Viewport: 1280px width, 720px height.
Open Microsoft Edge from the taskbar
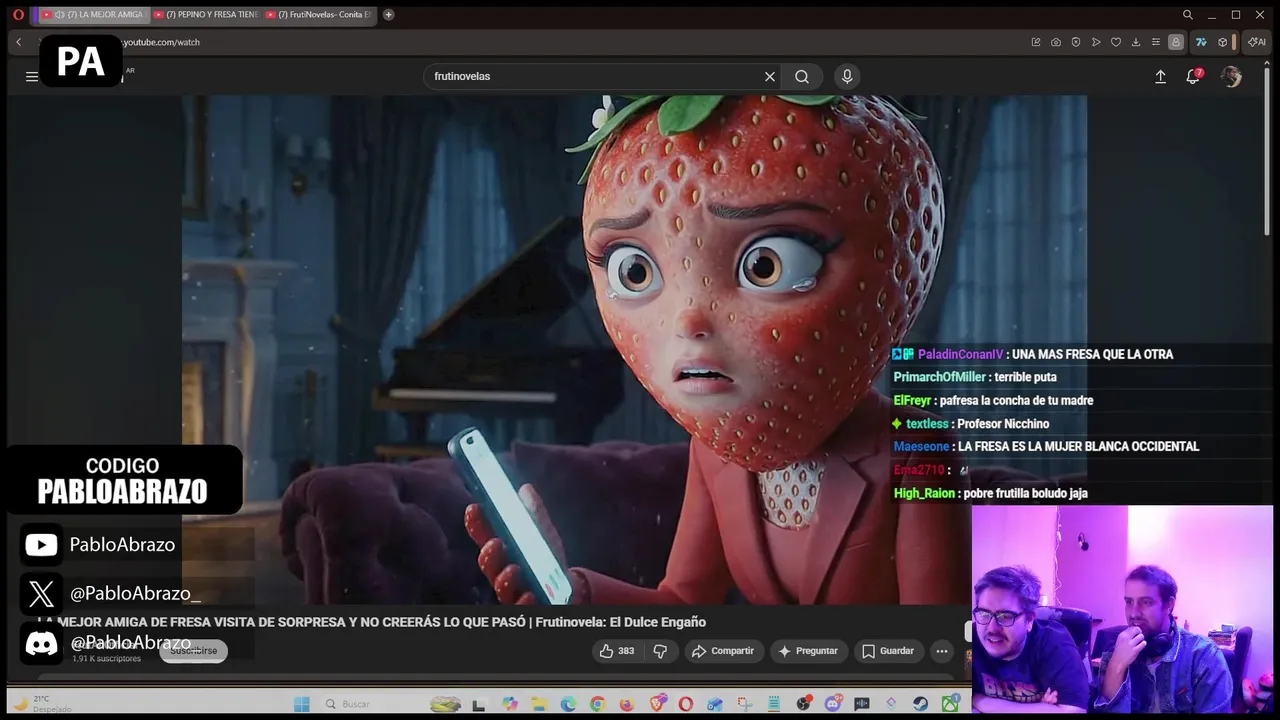tap(568, 704)
